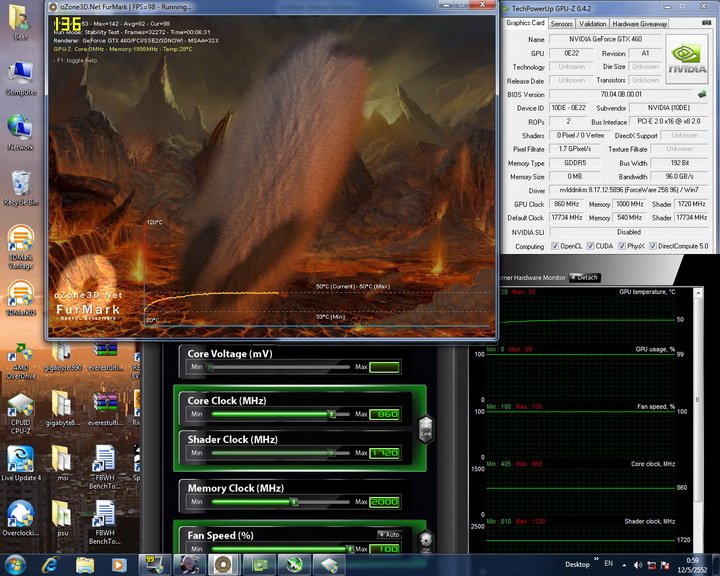Click the empty Core Voltage value field

[385, 367]
